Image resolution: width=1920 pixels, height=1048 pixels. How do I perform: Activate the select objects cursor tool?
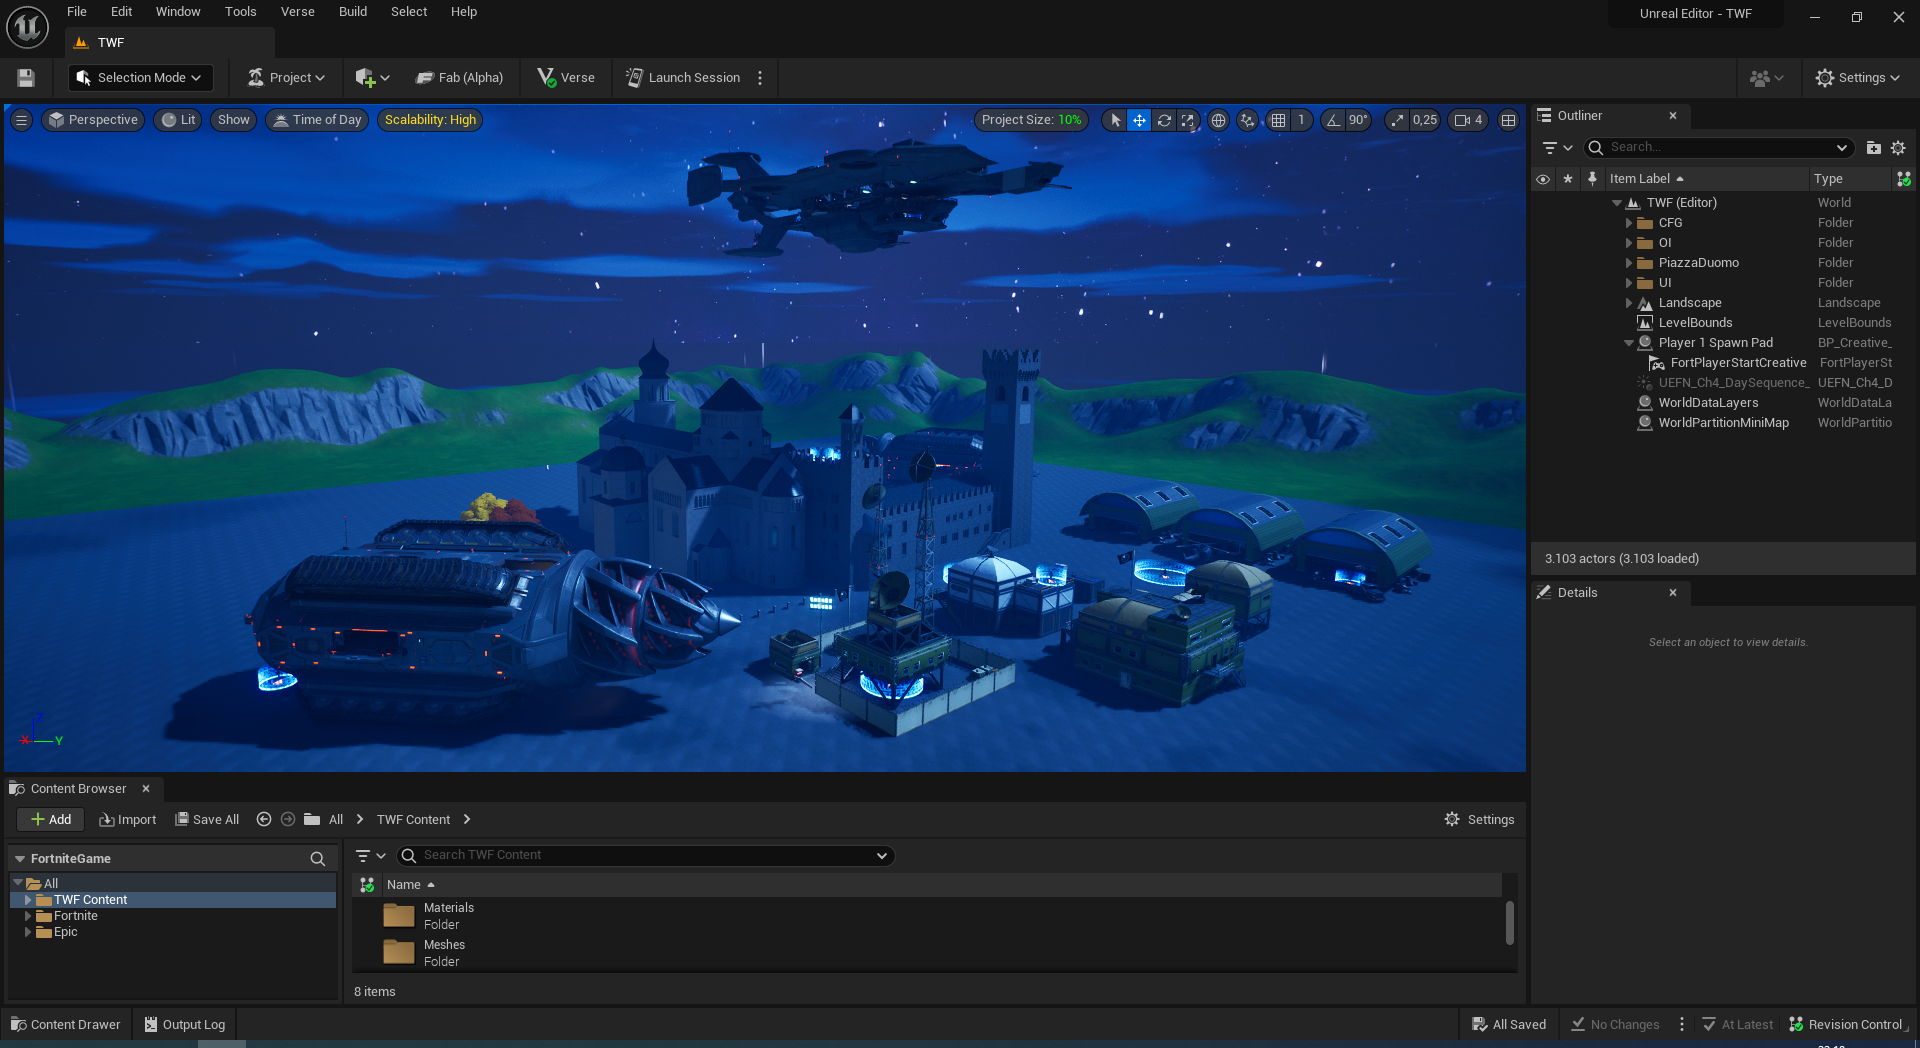pyautogui.click(x=1116, y=120)
